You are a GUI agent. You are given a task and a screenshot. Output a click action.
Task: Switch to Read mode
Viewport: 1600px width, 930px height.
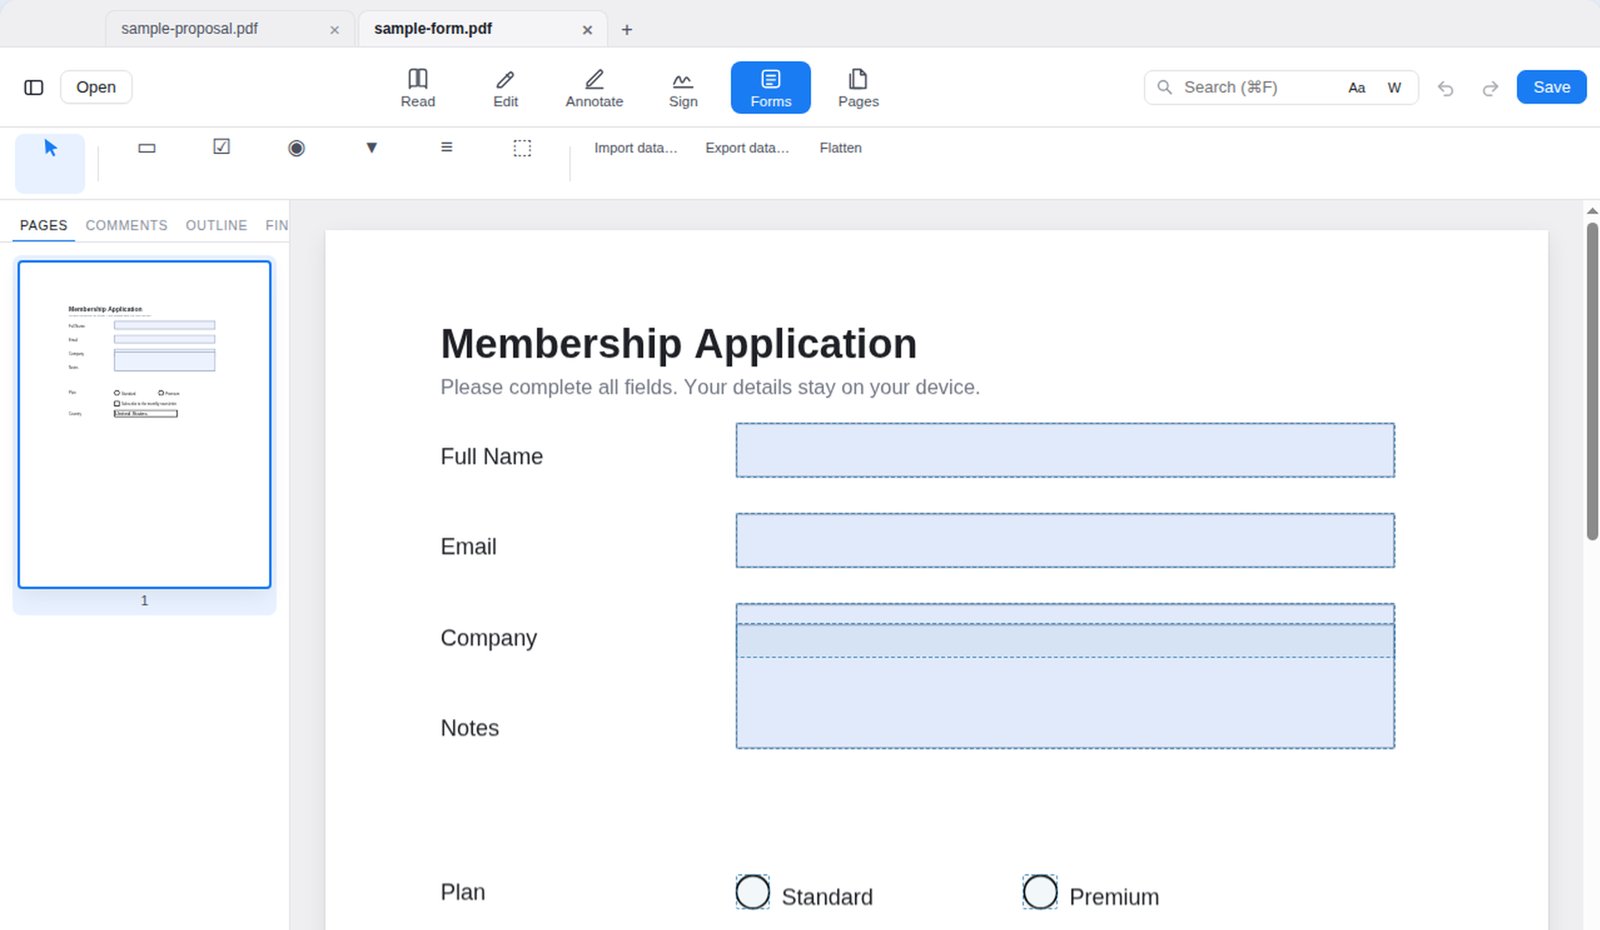pyautogui.click(x=418, y=87)
